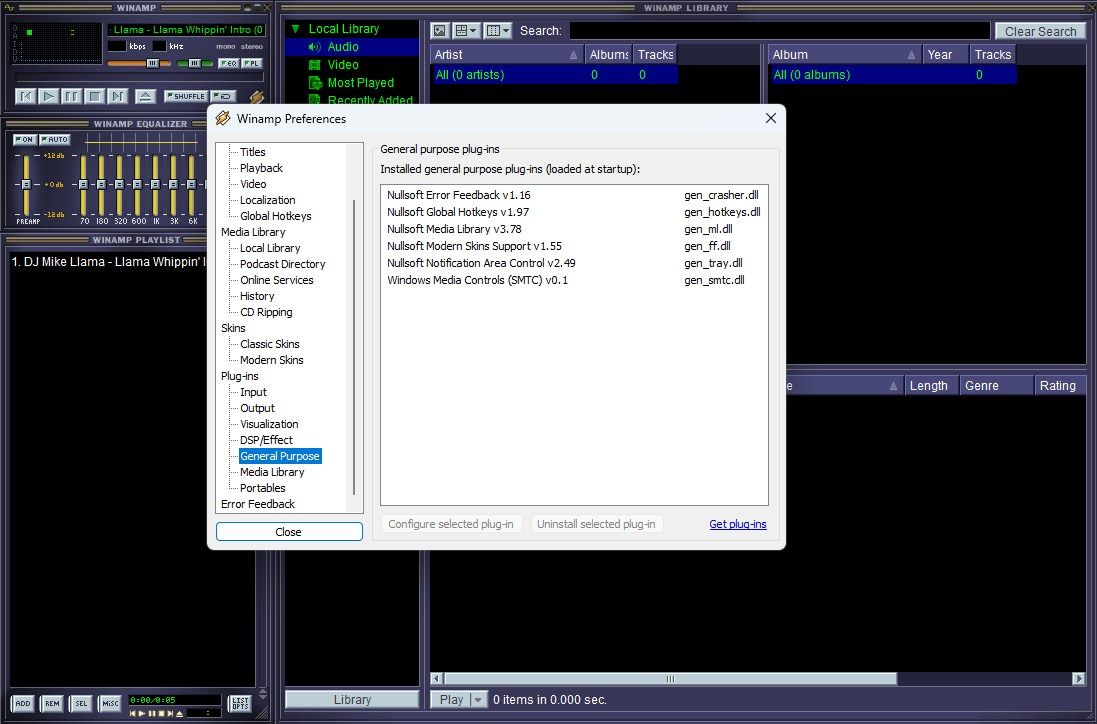
Task: Select the All (0 albums) row
Action: (x=892, y=75)
